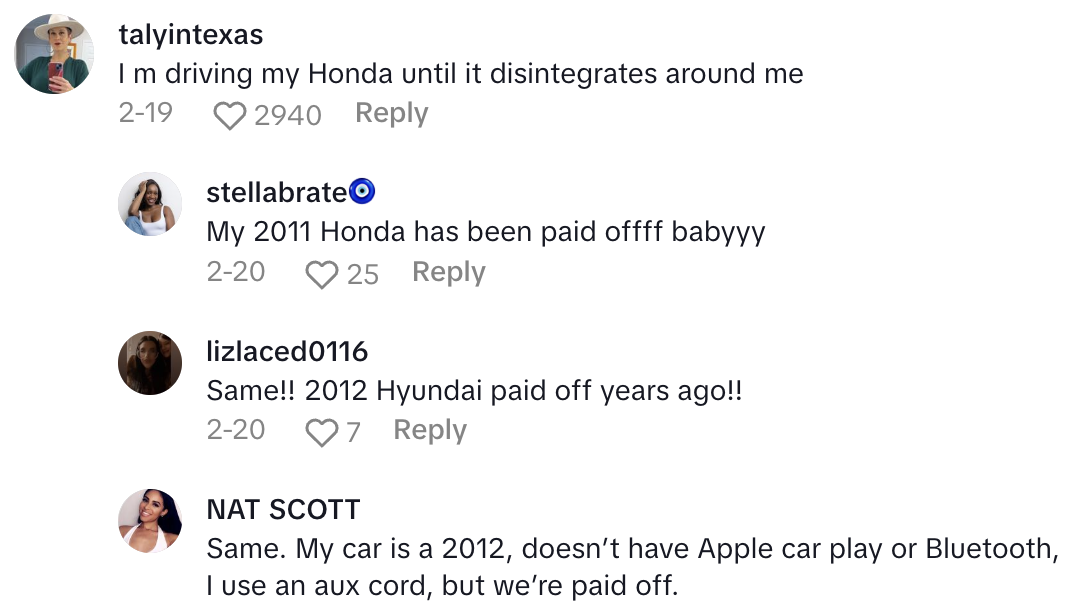Visit talyintexas username link
This screenshot has height=608, width=1088.
click(190, 35)
